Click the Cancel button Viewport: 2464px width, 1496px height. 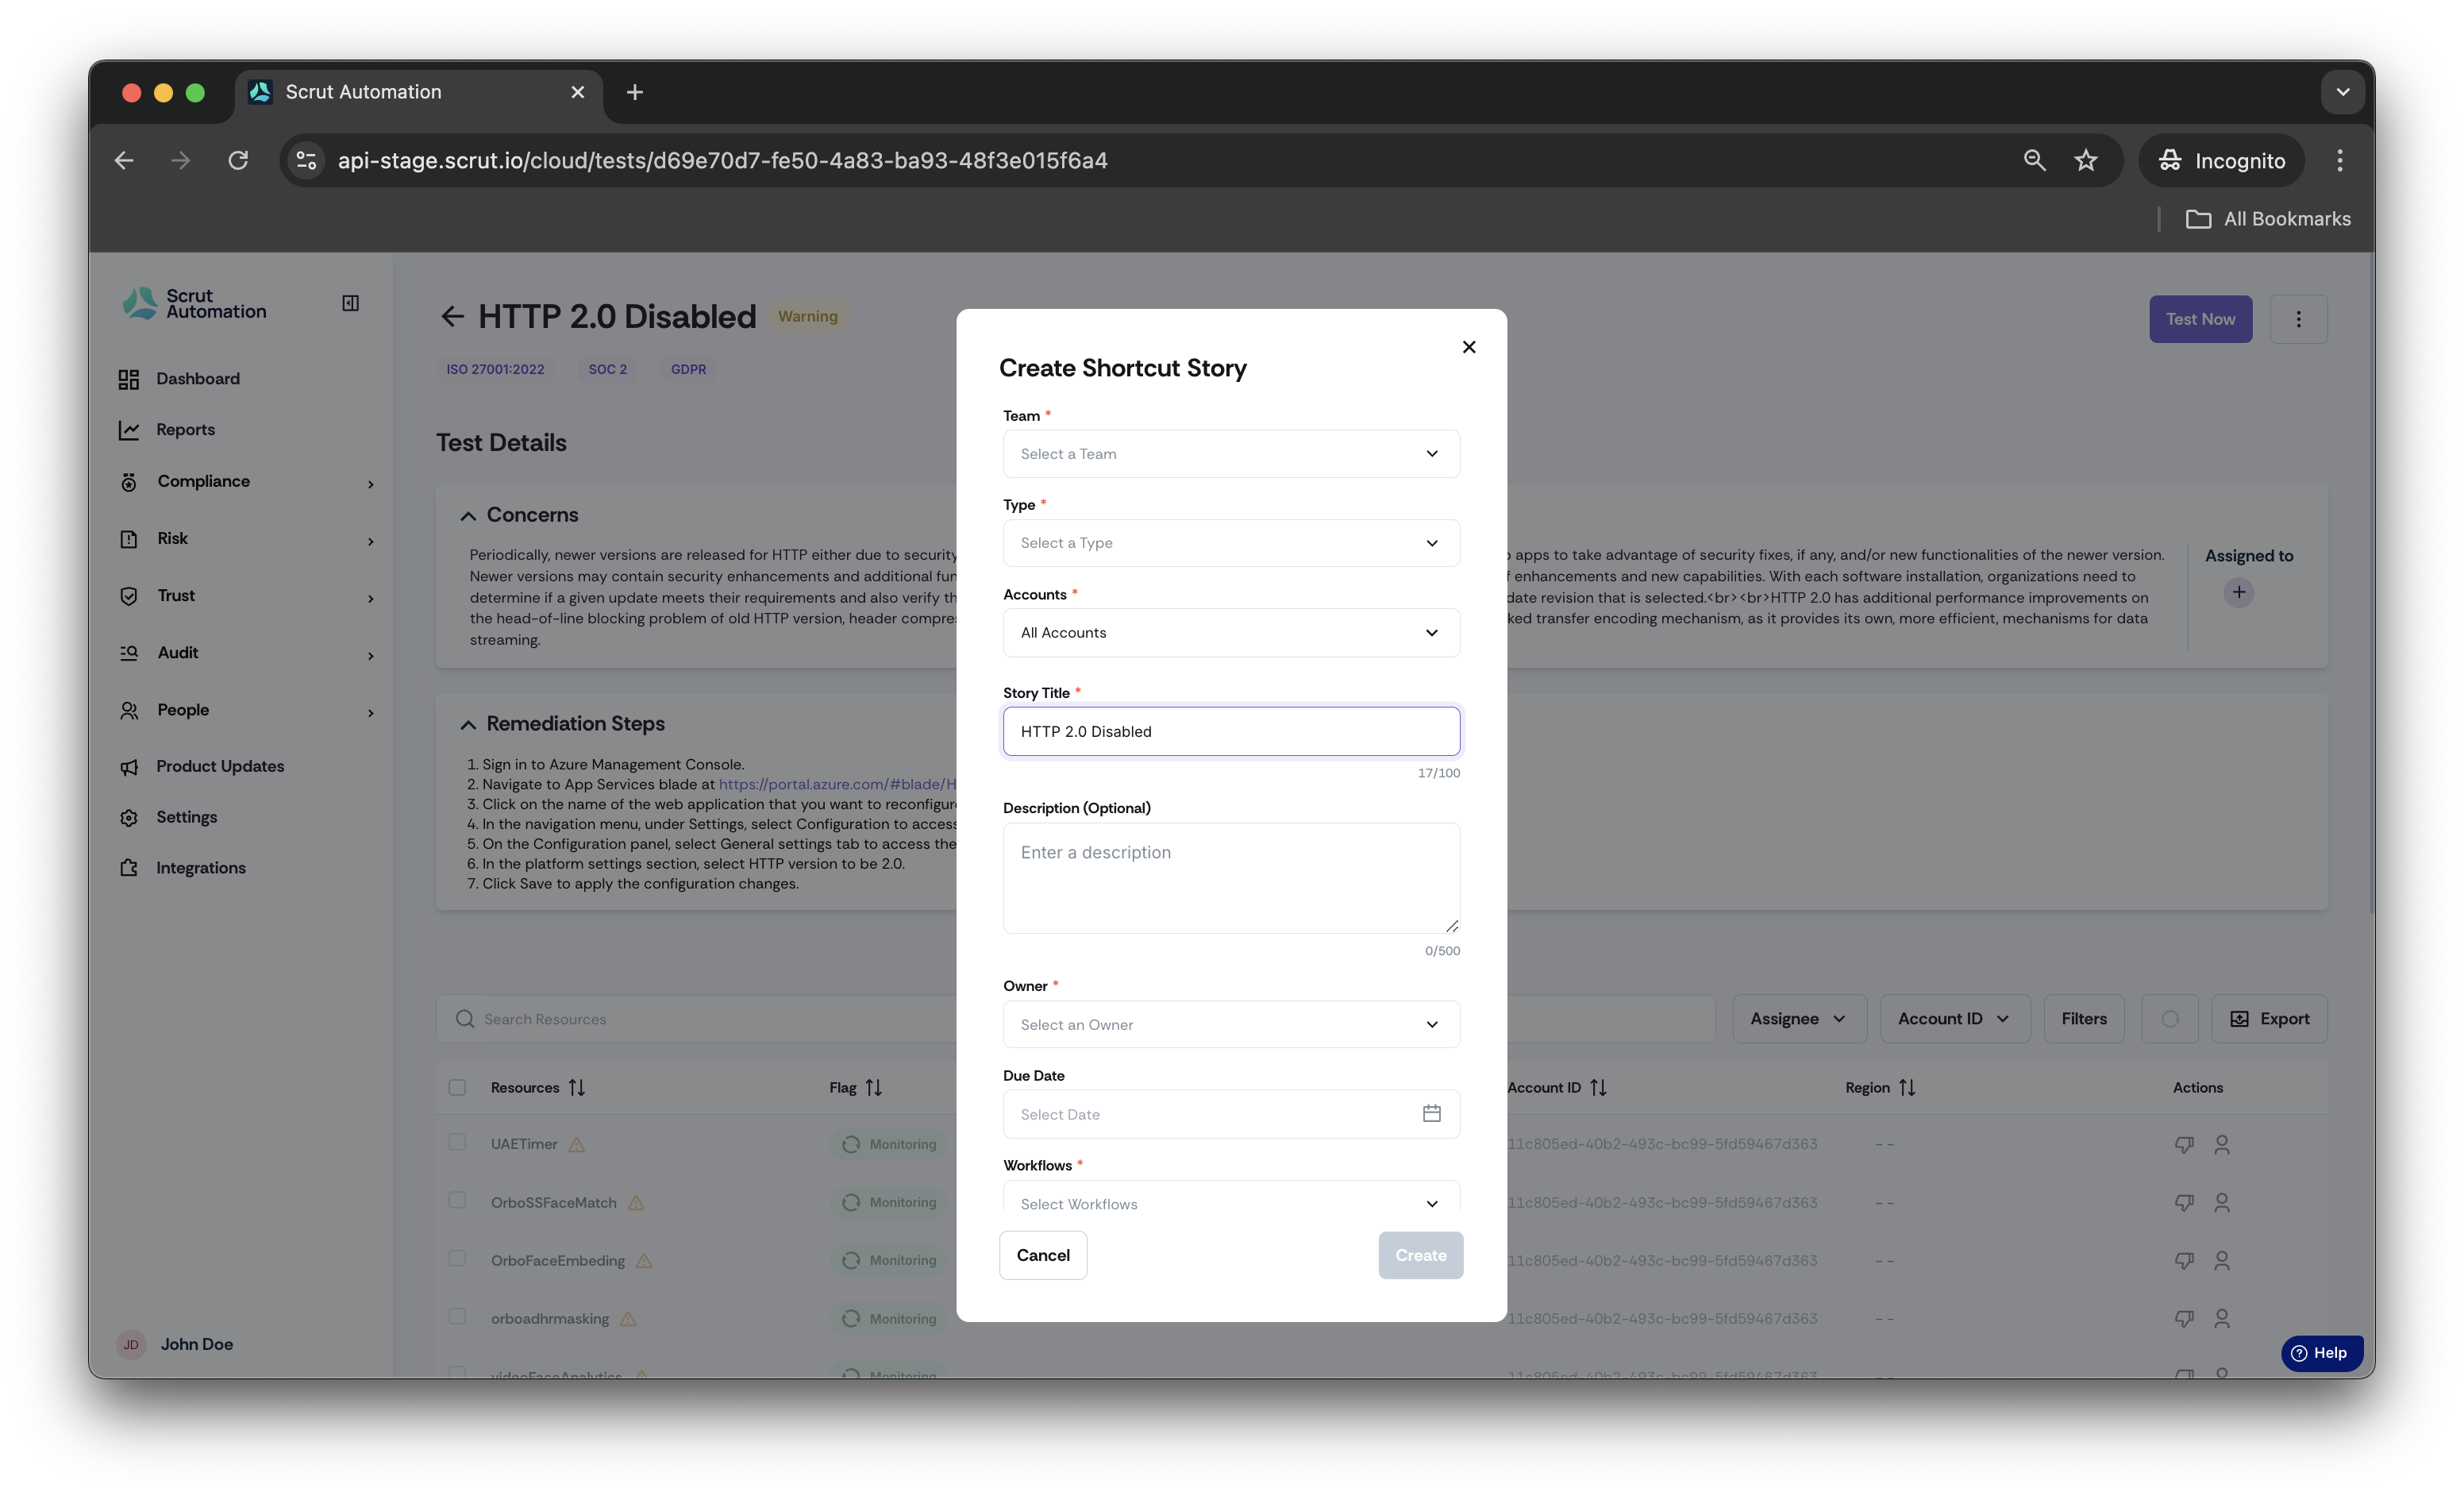pos(1042,1255)
